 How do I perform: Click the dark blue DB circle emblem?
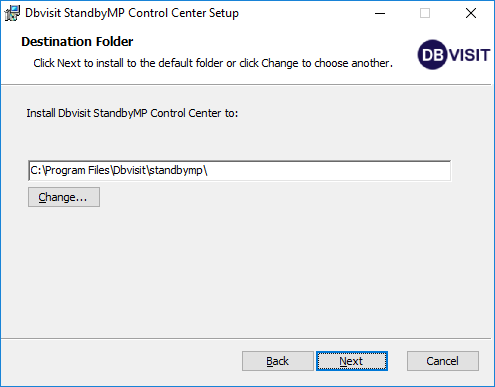click(x=433, y=55)
